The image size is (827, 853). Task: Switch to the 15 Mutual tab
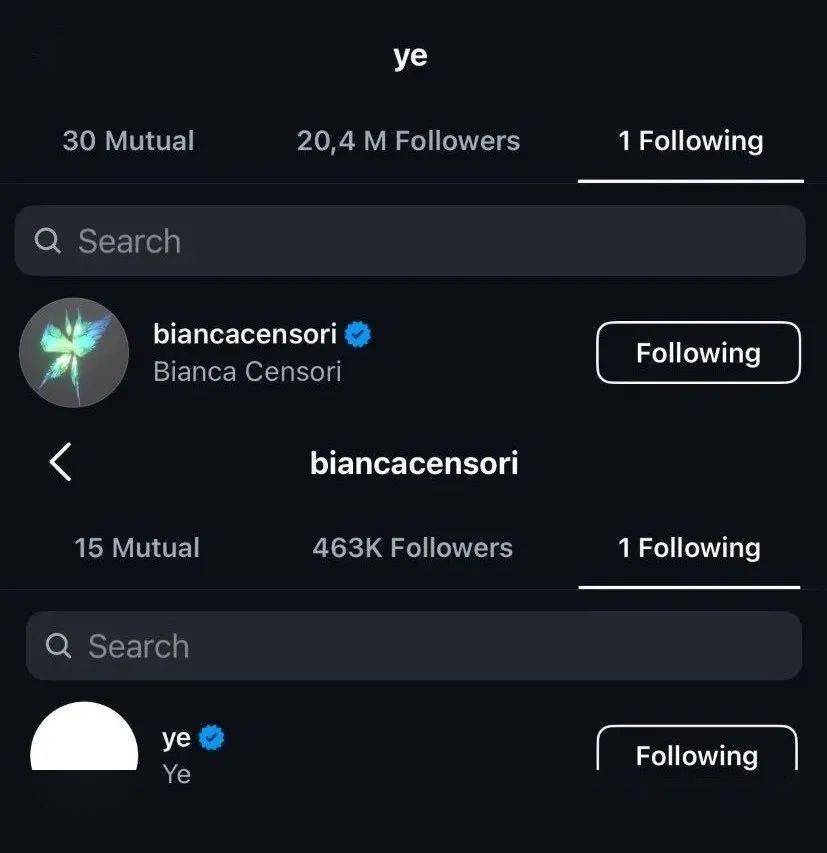pos(137,548)
